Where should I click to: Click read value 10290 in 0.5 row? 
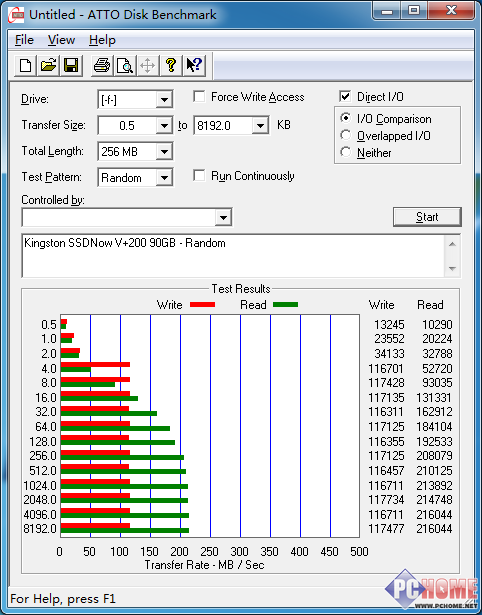coord(437,325)
